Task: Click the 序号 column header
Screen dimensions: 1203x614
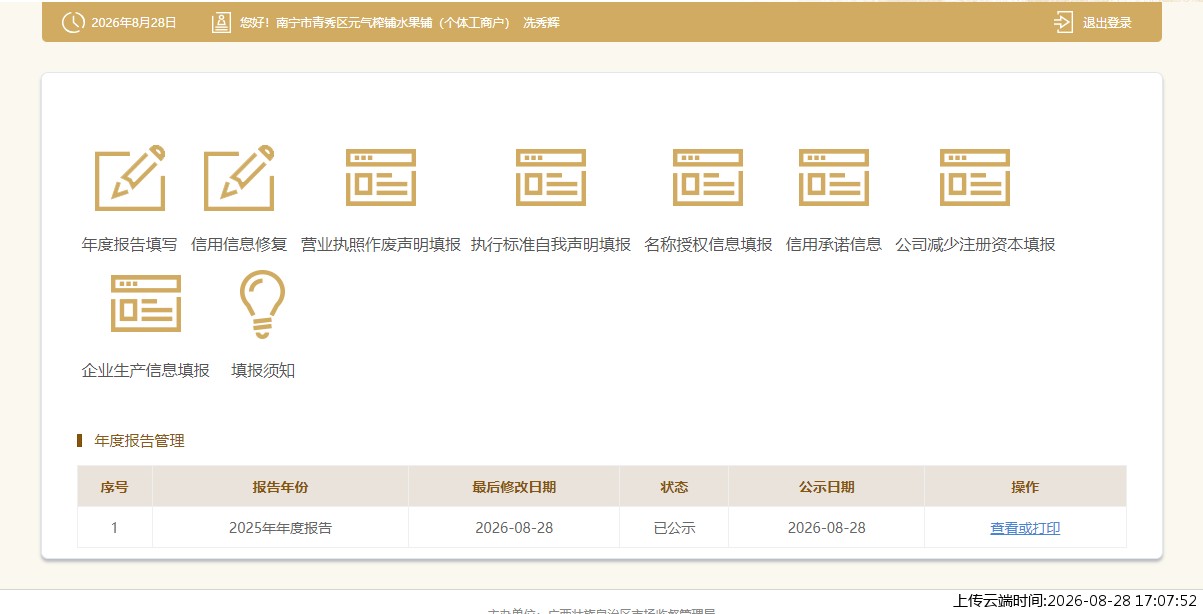Action: click(x=114, y=487)
